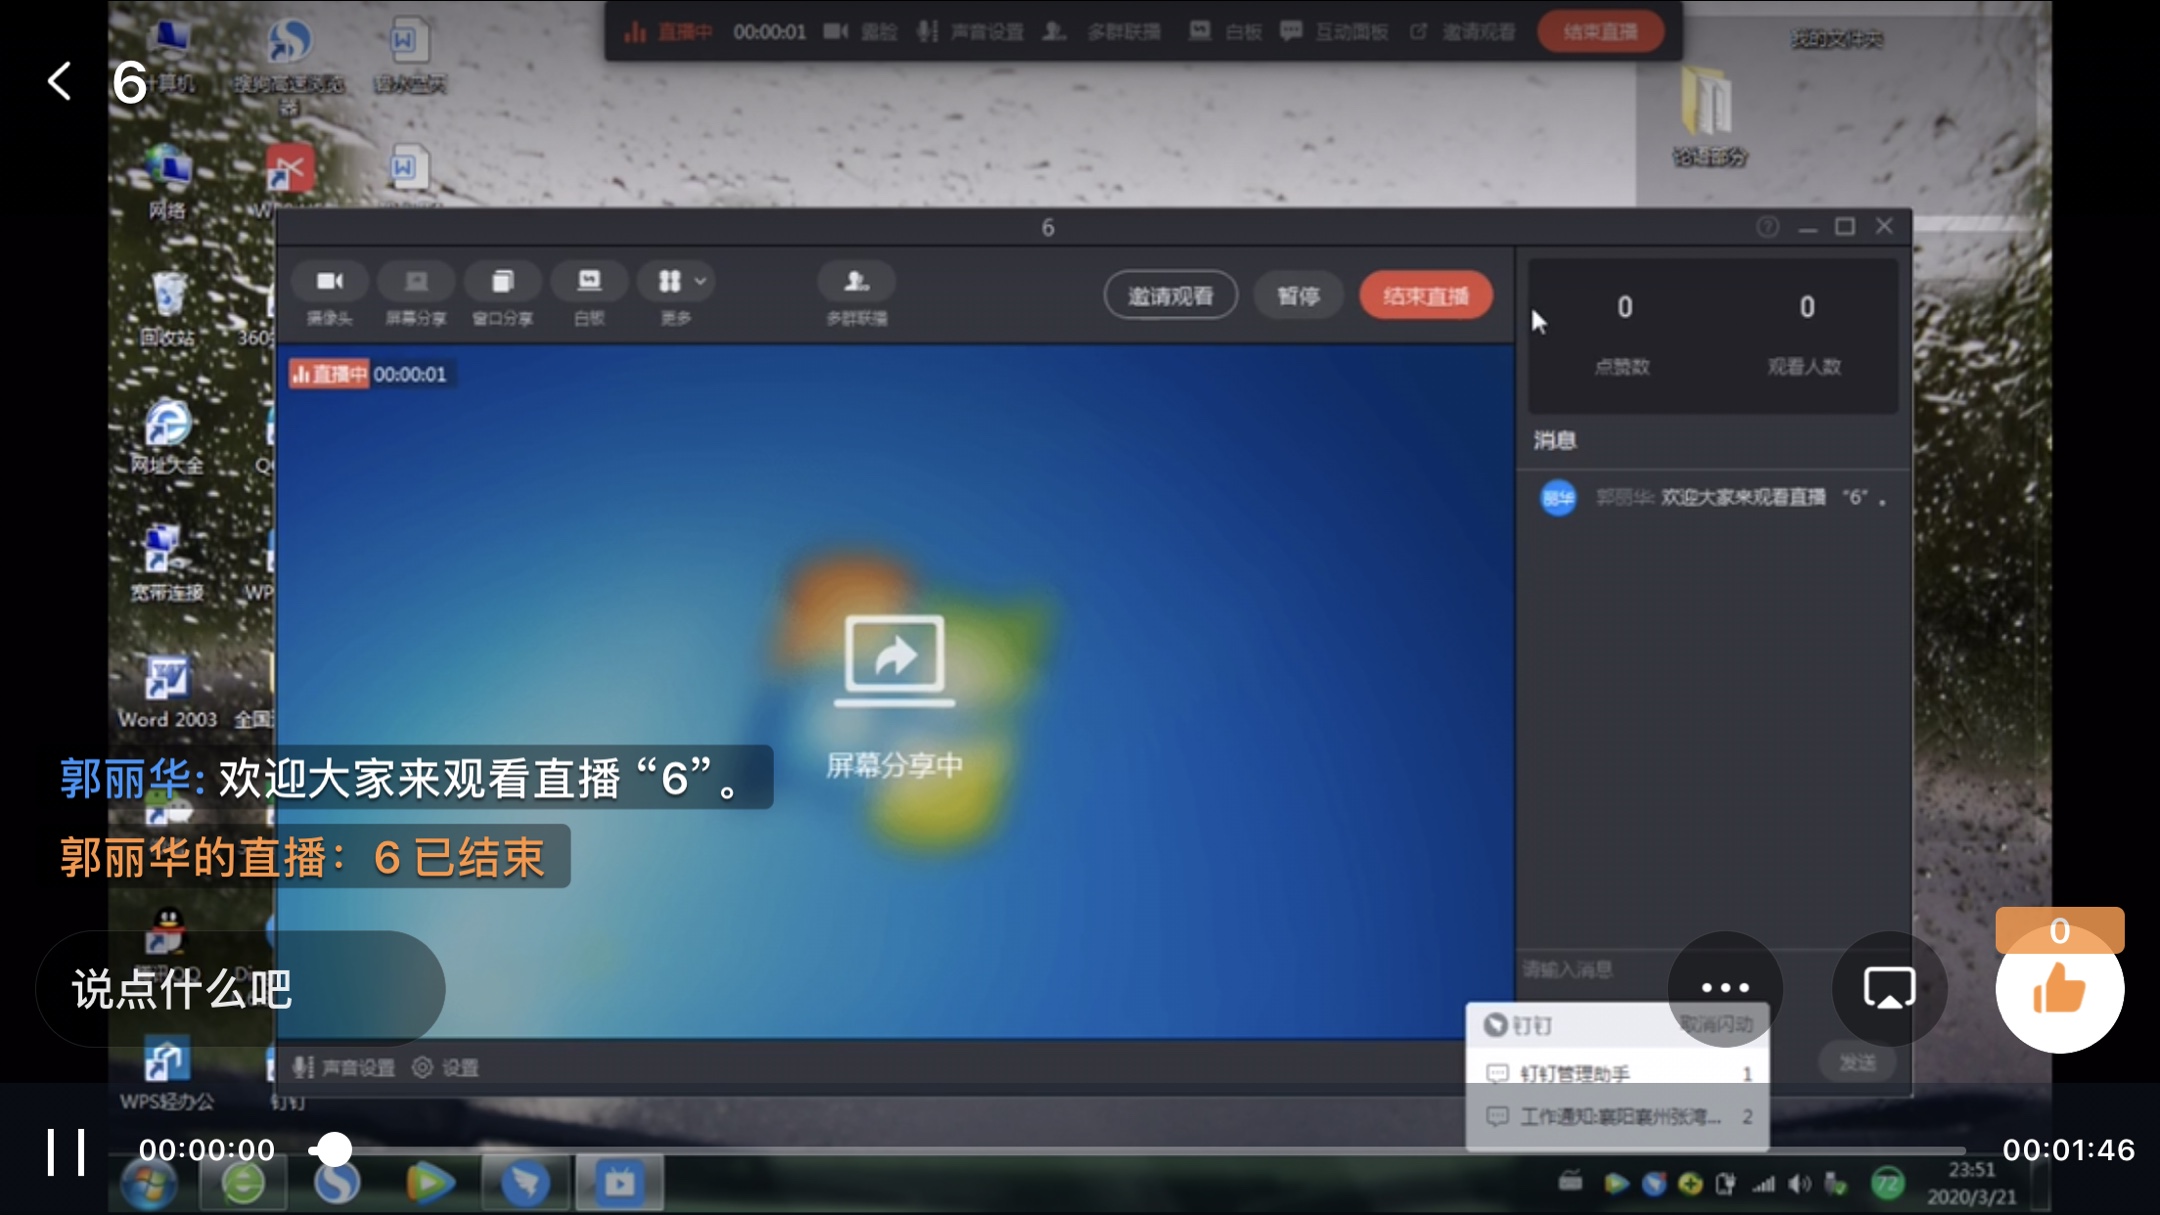Screen dimensions: 2160x1215
Task: Click 邀请观看 on the floating top bar
Action: pos(1463,32)
